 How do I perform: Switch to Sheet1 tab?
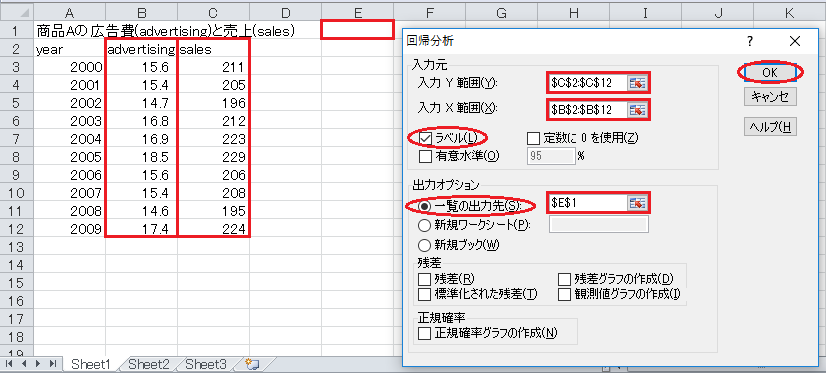point(91,364)
